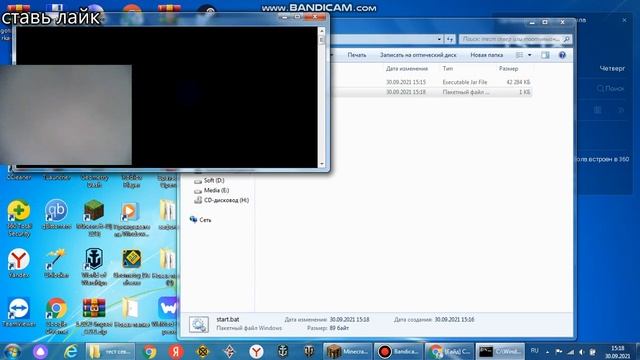Open Yandex Browser desktop shortcut
The width and height of the screenshot is (640, 360).
click(x=19, y=263)
